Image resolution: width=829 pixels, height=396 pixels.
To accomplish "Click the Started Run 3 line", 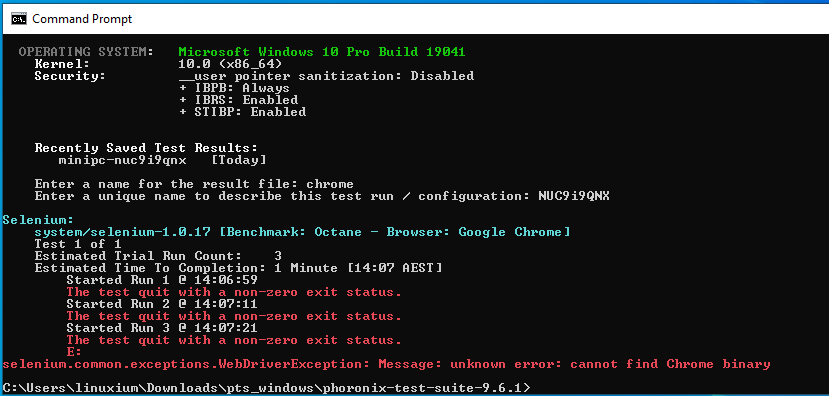I will coord(162,328).
